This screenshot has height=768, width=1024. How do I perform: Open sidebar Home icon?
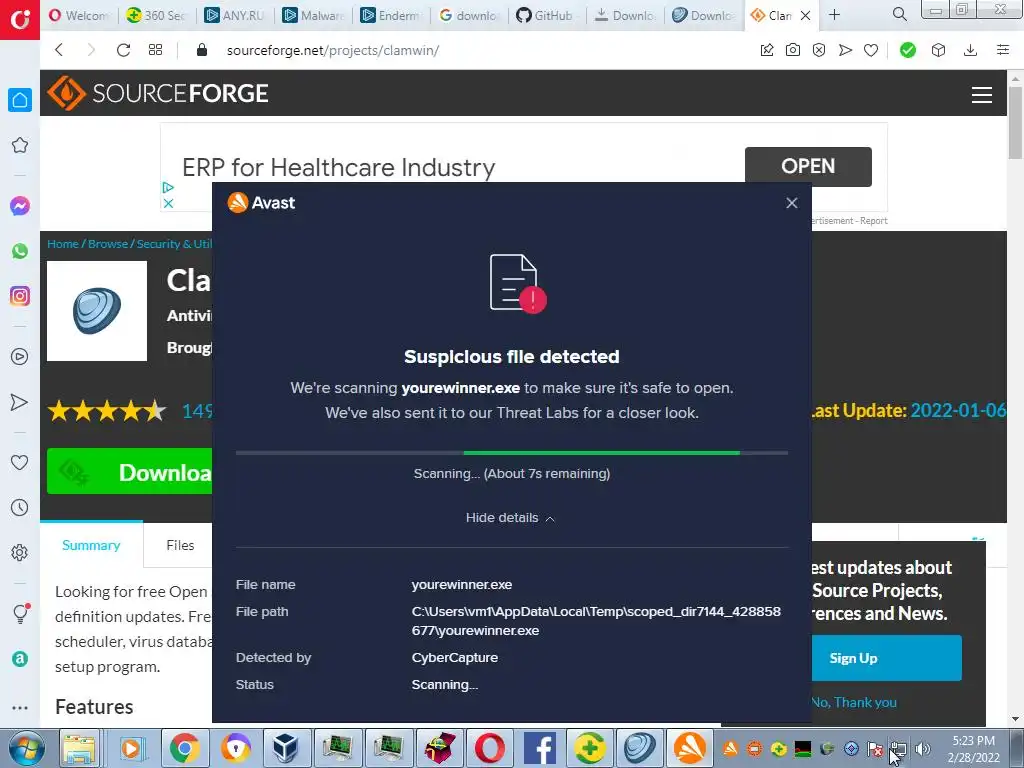pyautogui.click(x=20, y=100)
